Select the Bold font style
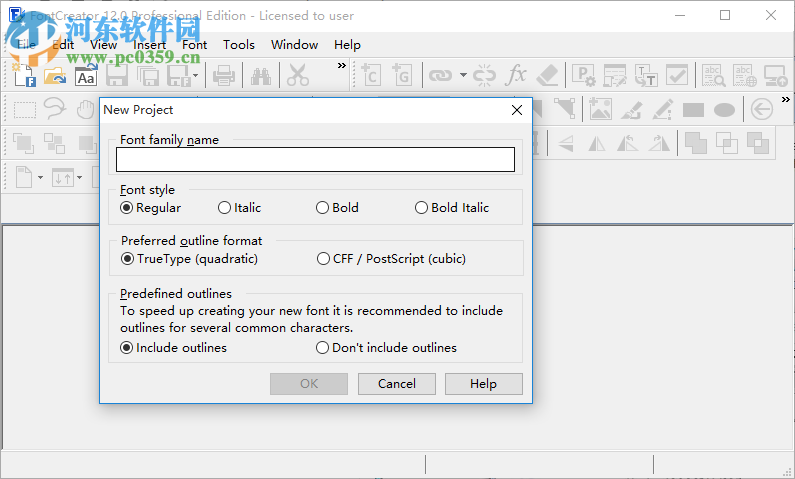The height and width of the screenshot is (479, 795). 337,208
